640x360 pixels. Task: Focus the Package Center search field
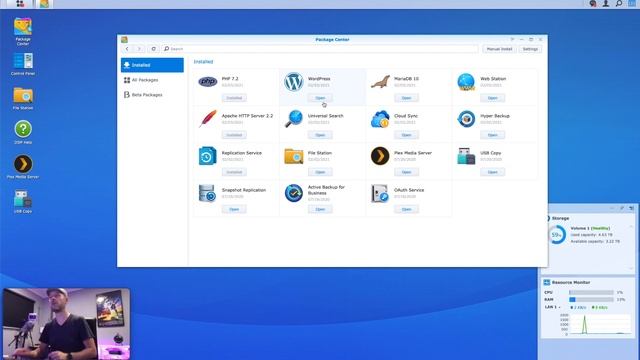[320, 49]
